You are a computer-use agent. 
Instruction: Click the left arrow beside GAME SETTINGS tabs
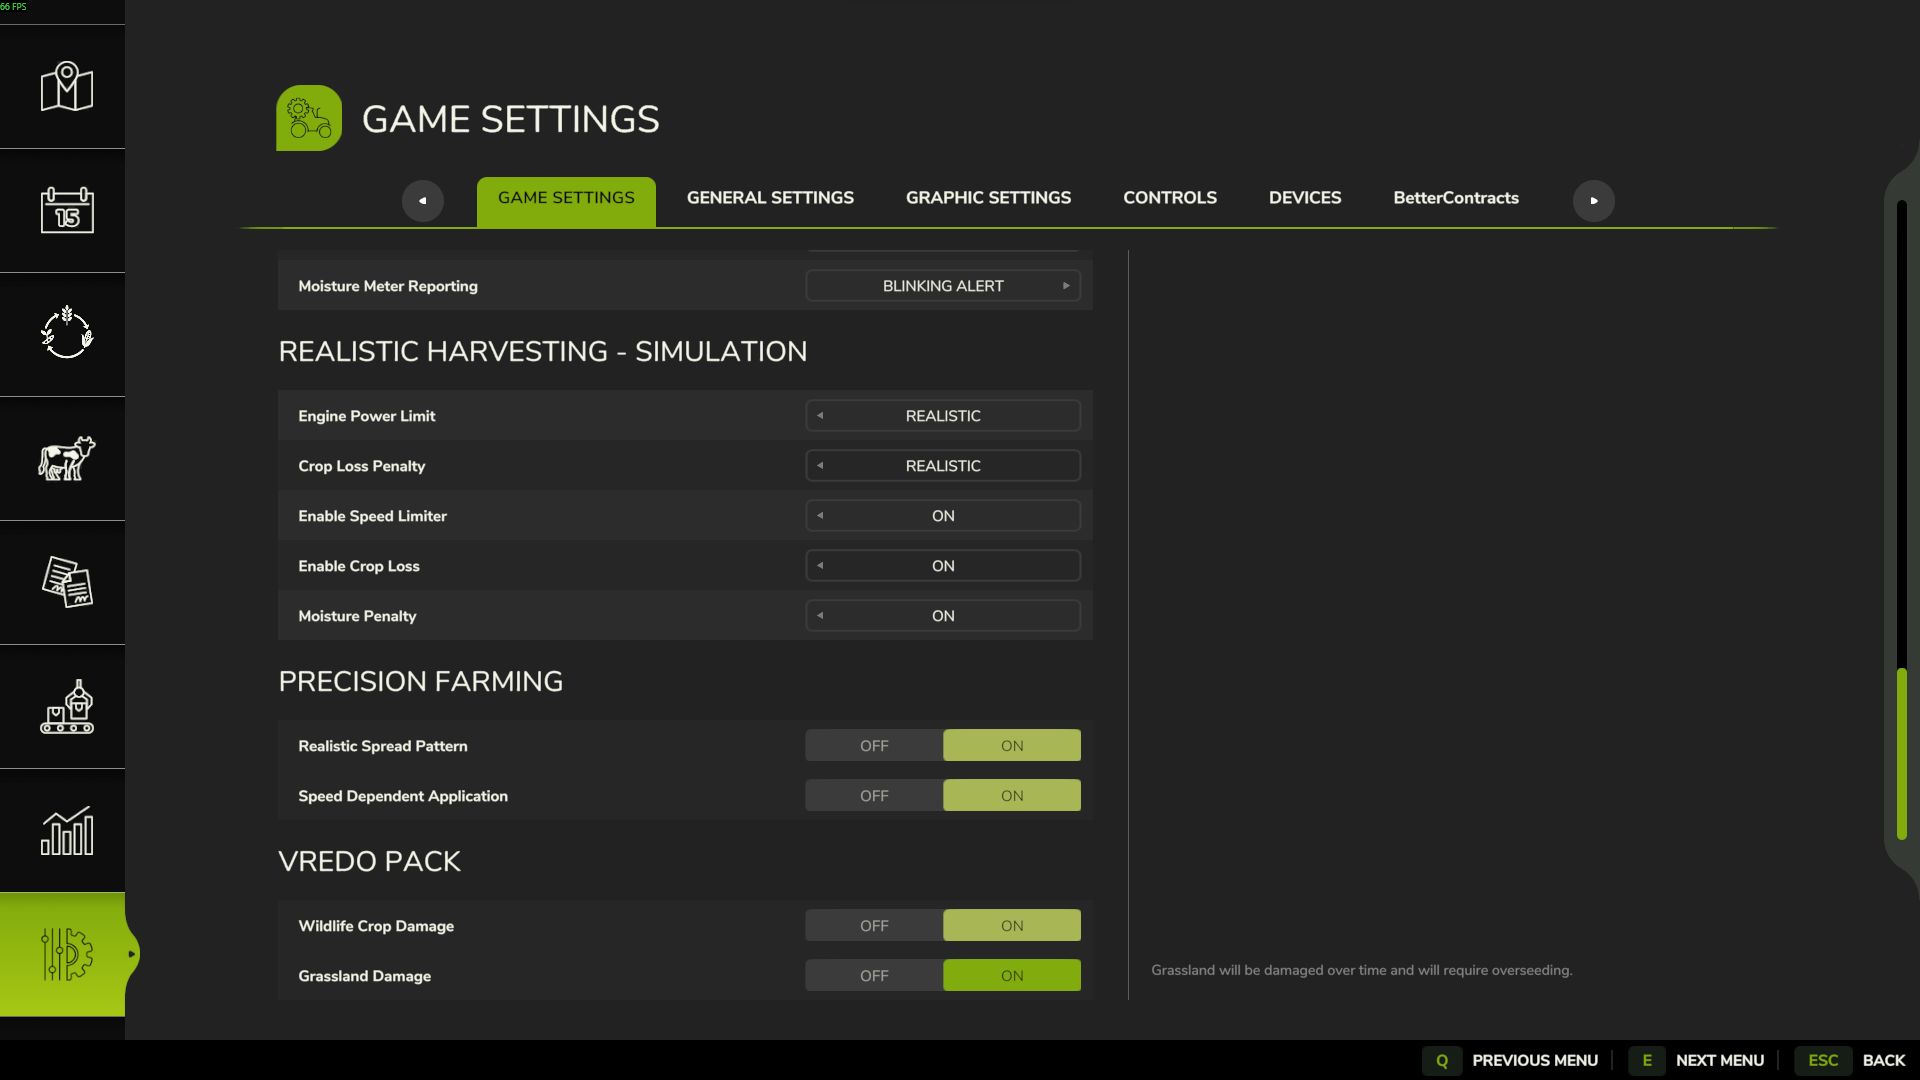pos(422,200)
